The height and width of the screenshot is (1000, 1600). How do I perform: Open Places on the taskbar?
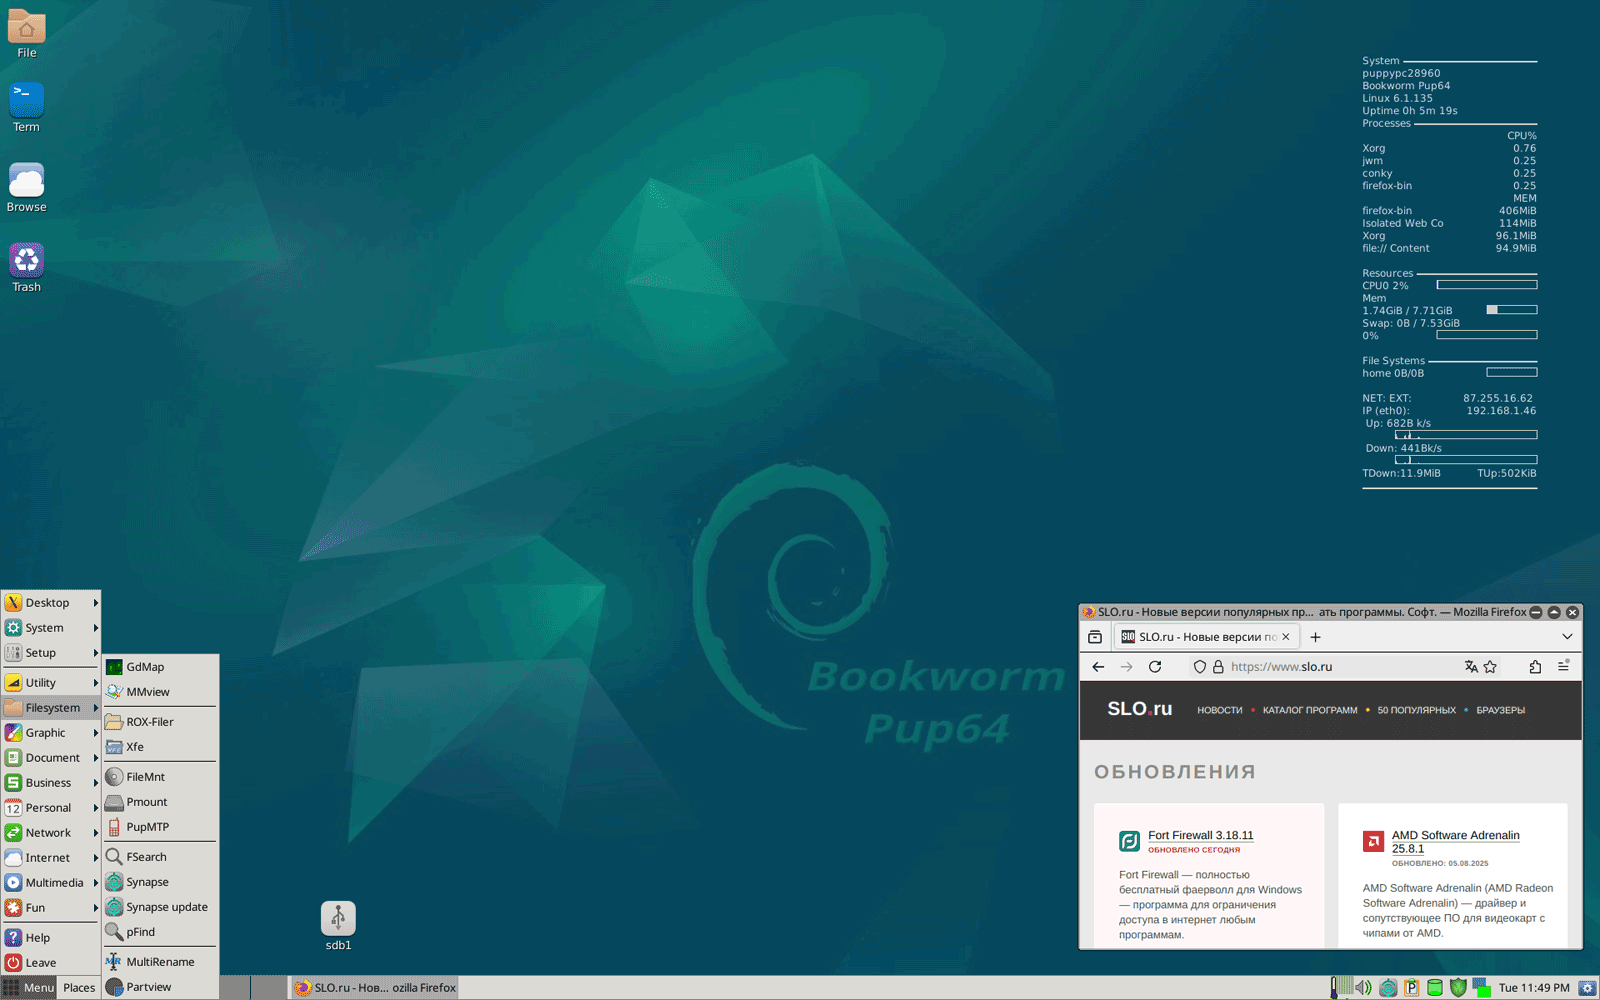pyautogui.click(x=79, y=988)
